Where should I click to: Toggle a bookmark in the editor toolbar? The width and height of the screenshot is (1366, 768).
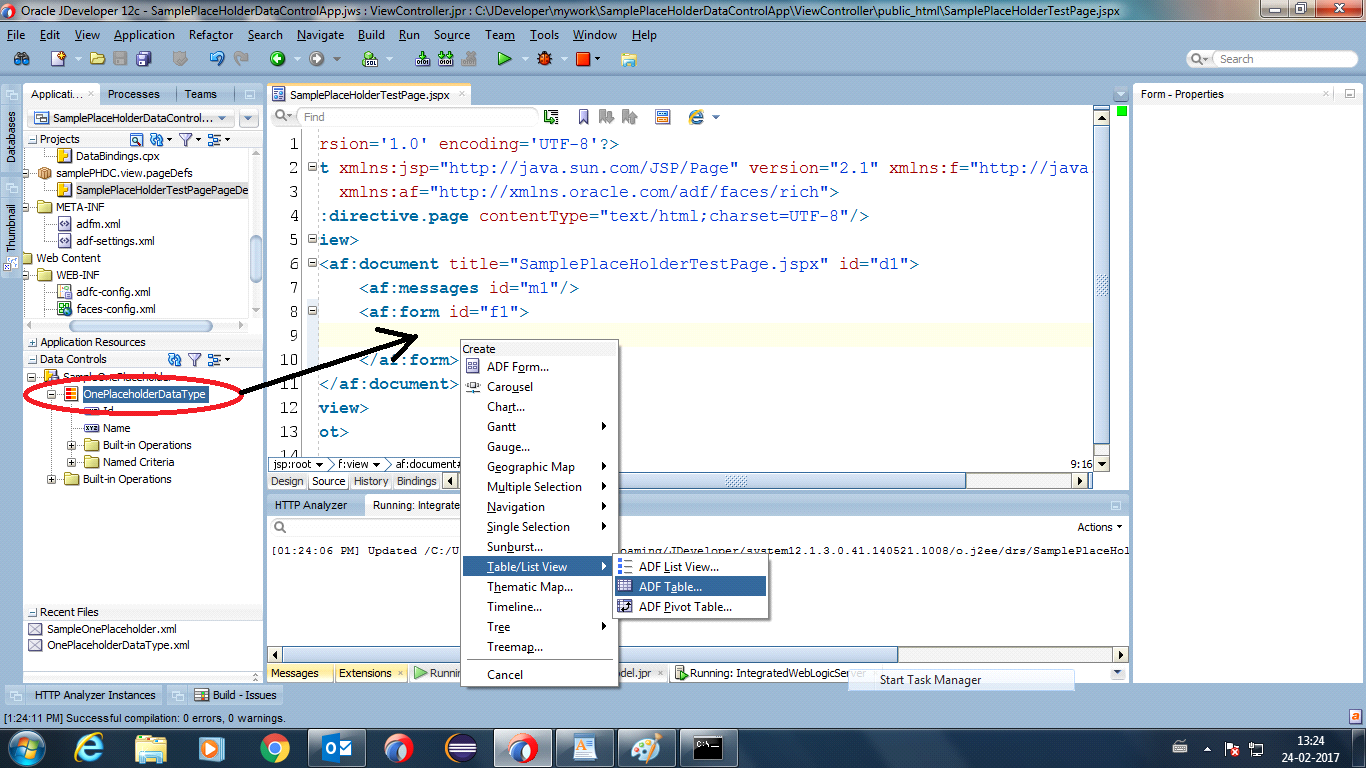click(583, 116)
